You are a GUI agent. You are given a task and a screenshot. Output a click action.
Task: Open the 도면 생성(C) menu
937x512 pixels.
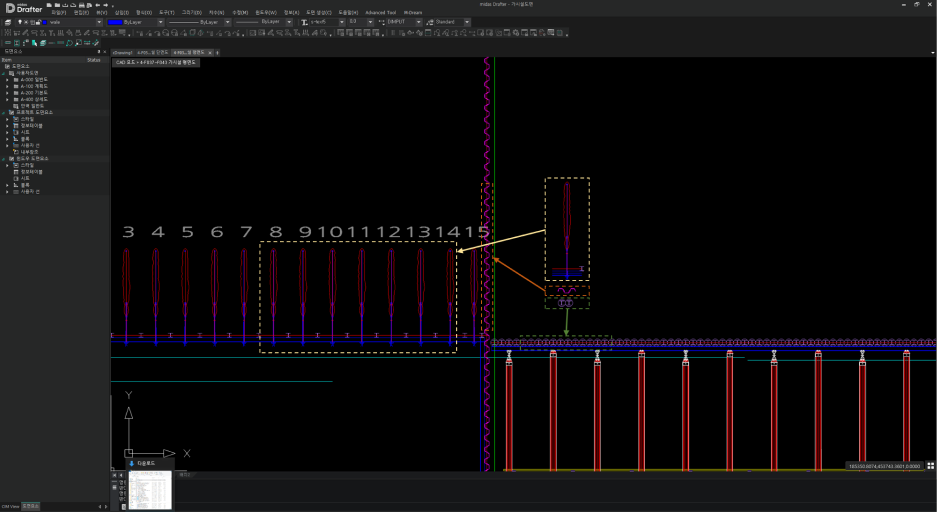pos(319,13)
